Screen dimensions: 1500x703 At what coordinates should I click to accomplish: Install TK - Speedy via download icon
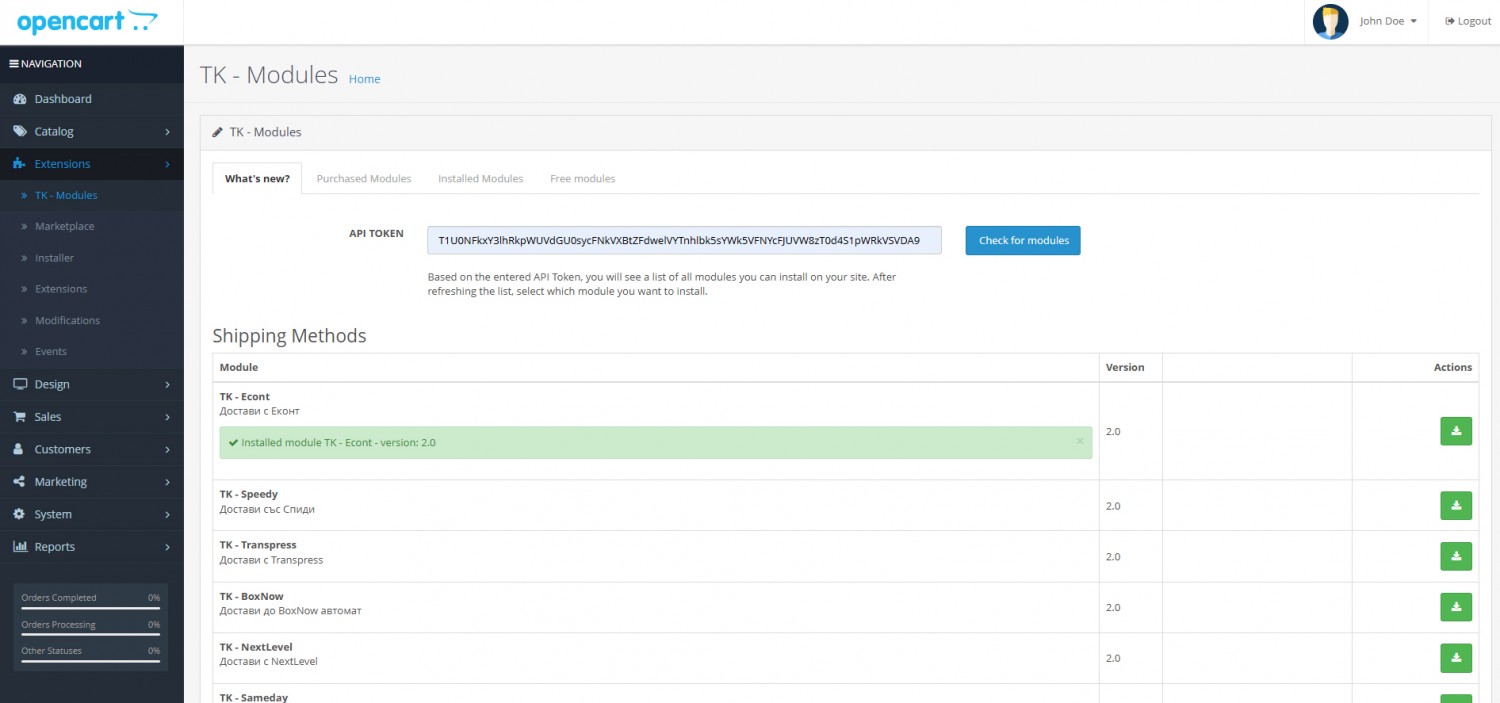point(1456,506)
